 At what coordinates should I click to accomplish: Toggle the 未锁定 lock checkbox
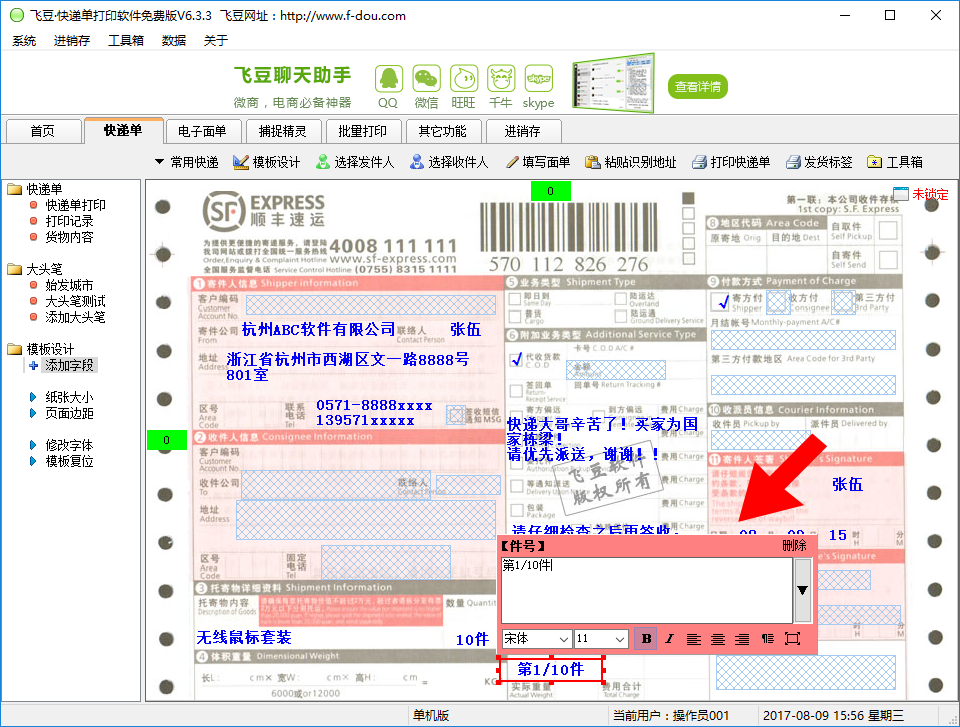pyautogui.click(x=900, y=194)
